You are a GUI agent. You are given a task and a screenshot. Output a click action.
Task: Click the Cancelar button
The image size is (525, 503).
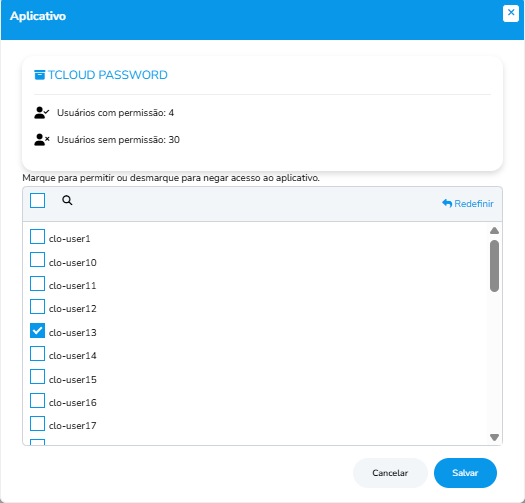pos(390,473)
